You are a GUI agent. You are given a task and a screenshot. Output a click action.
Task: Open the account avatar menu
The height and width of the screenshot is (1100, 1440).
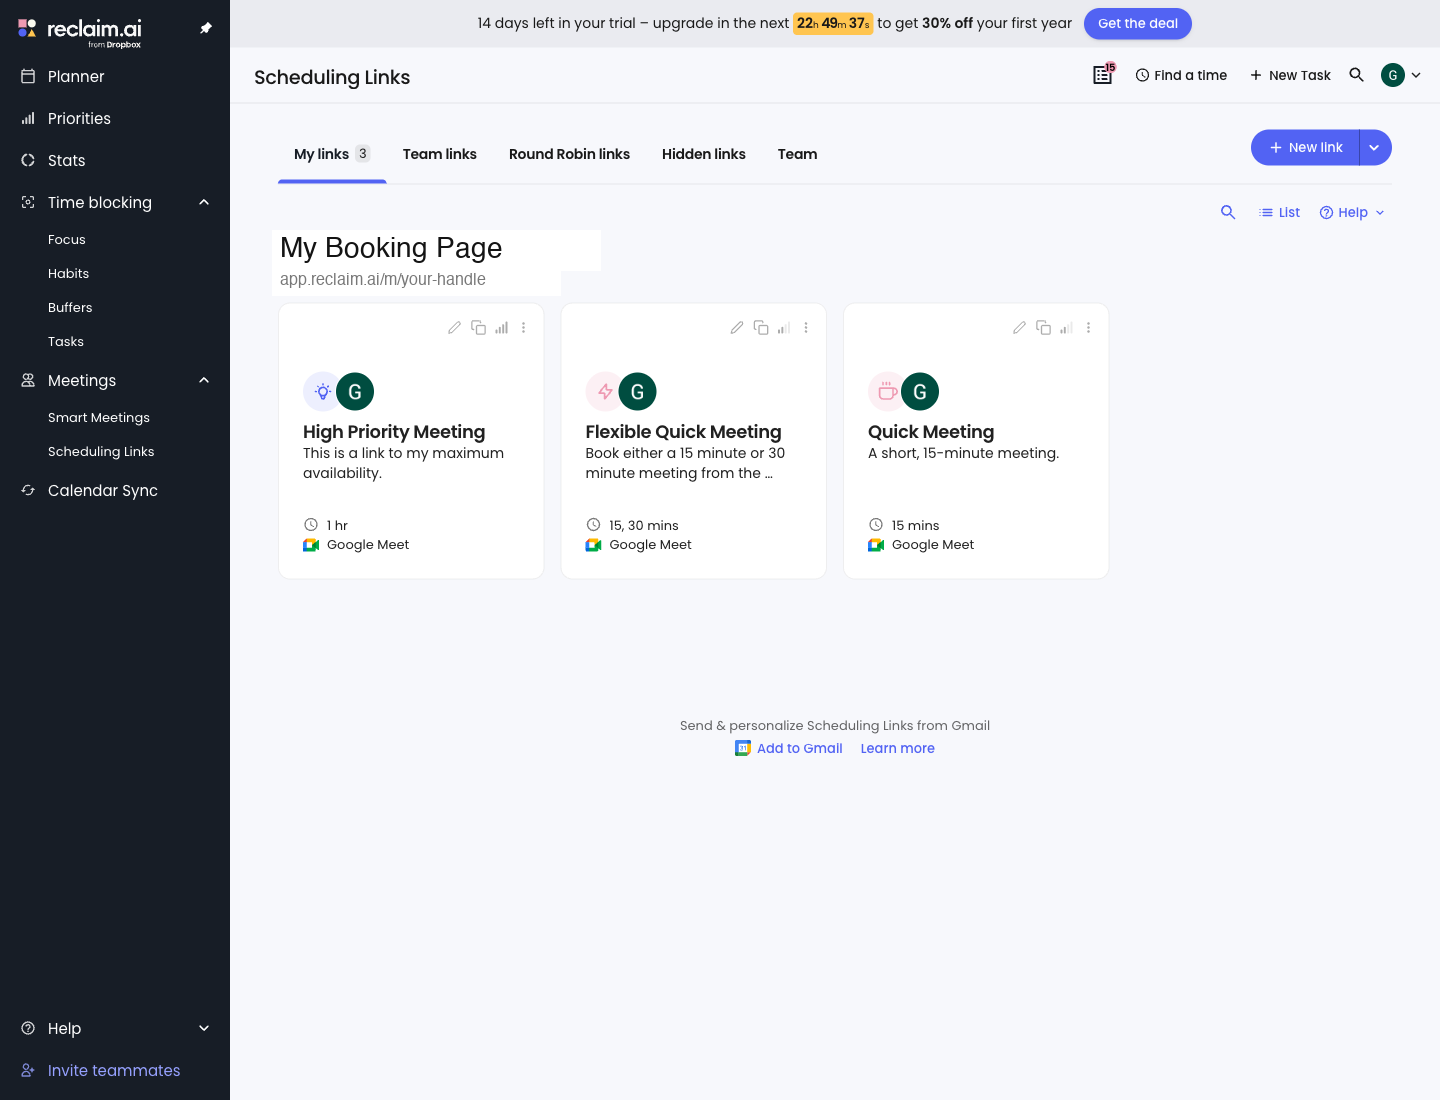point(1401,75)
